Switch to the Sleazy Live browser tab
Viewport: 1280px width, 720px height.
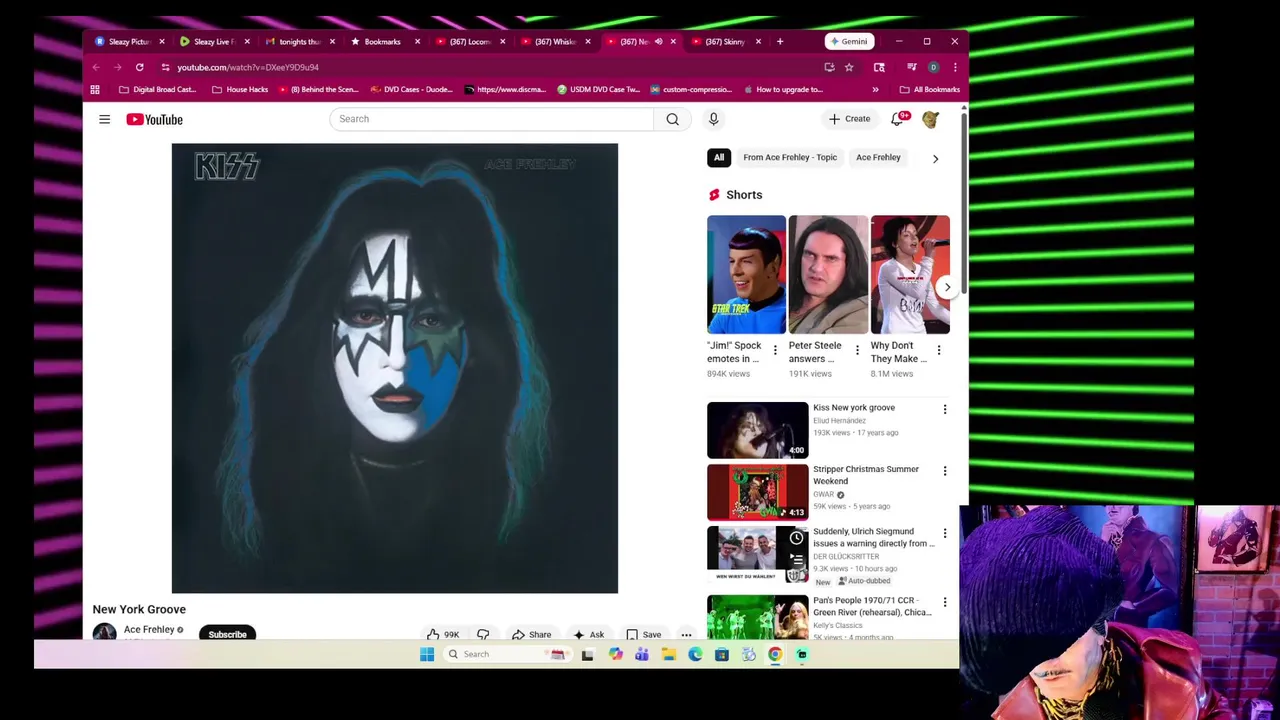tap(213, 41)
